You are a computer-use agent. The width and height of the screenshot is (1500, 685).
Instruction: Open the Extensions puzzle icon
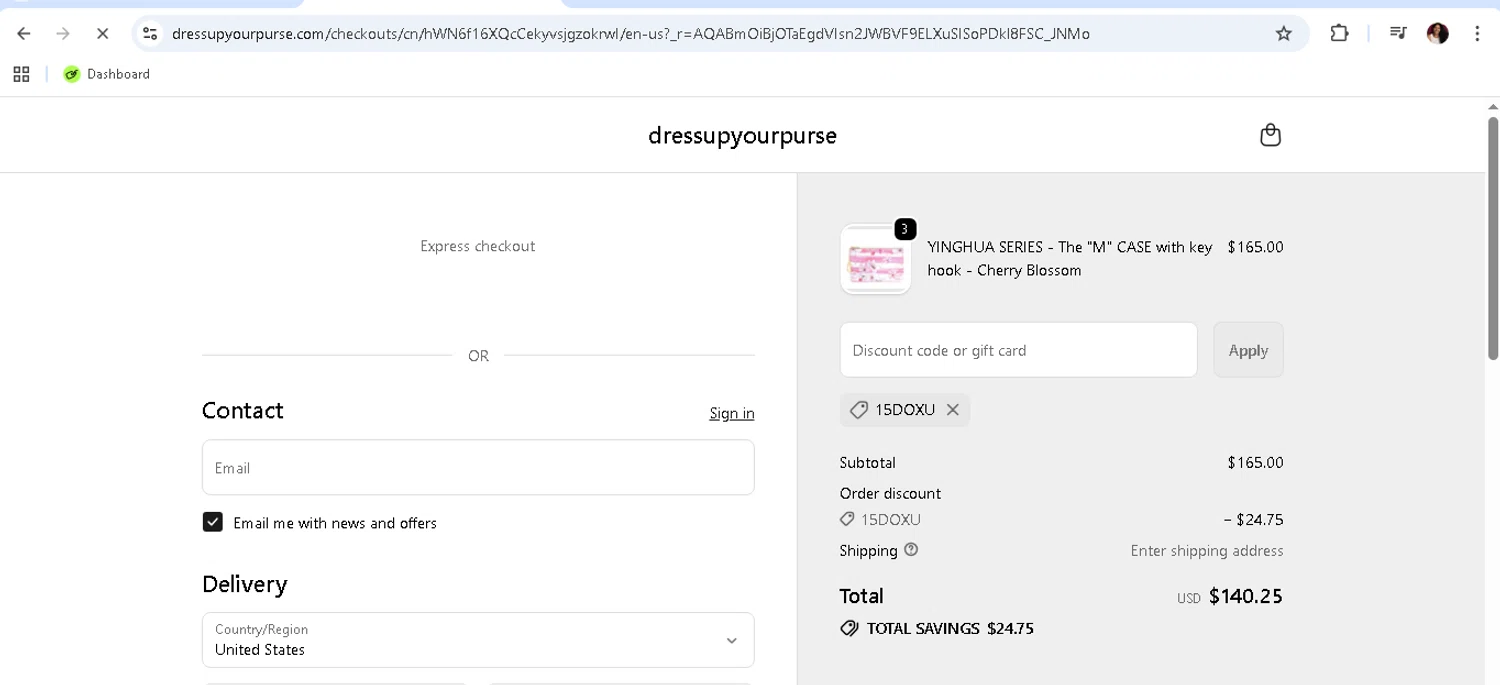click(1339, 33)
